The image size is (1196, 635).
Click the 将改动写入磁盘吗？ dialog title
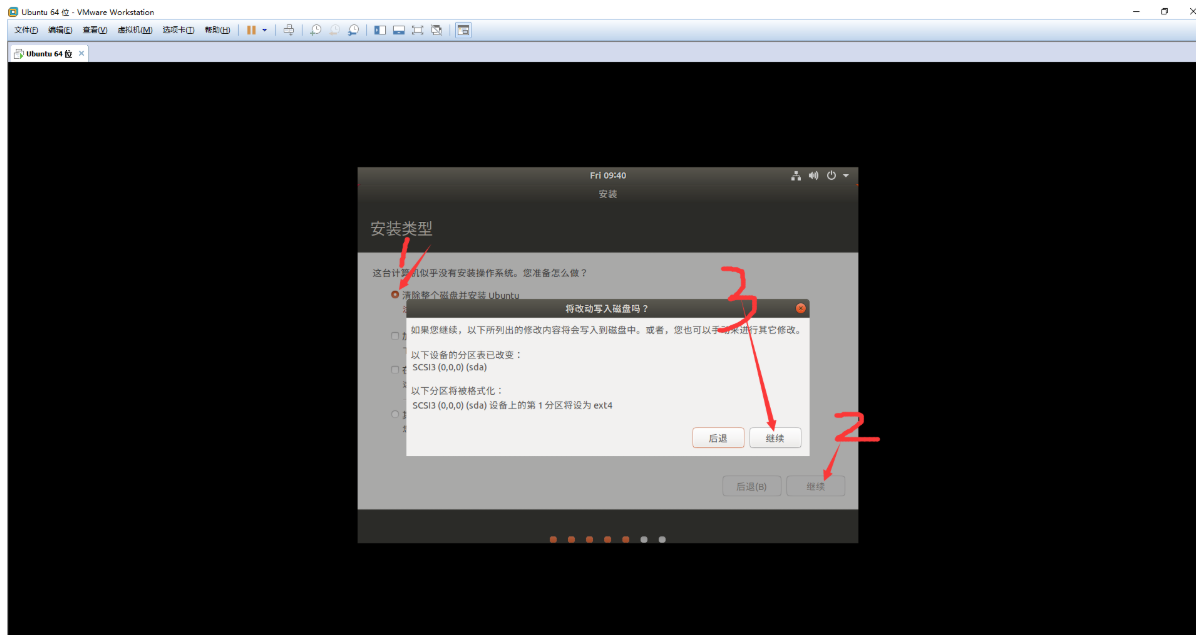coord(607,308)
